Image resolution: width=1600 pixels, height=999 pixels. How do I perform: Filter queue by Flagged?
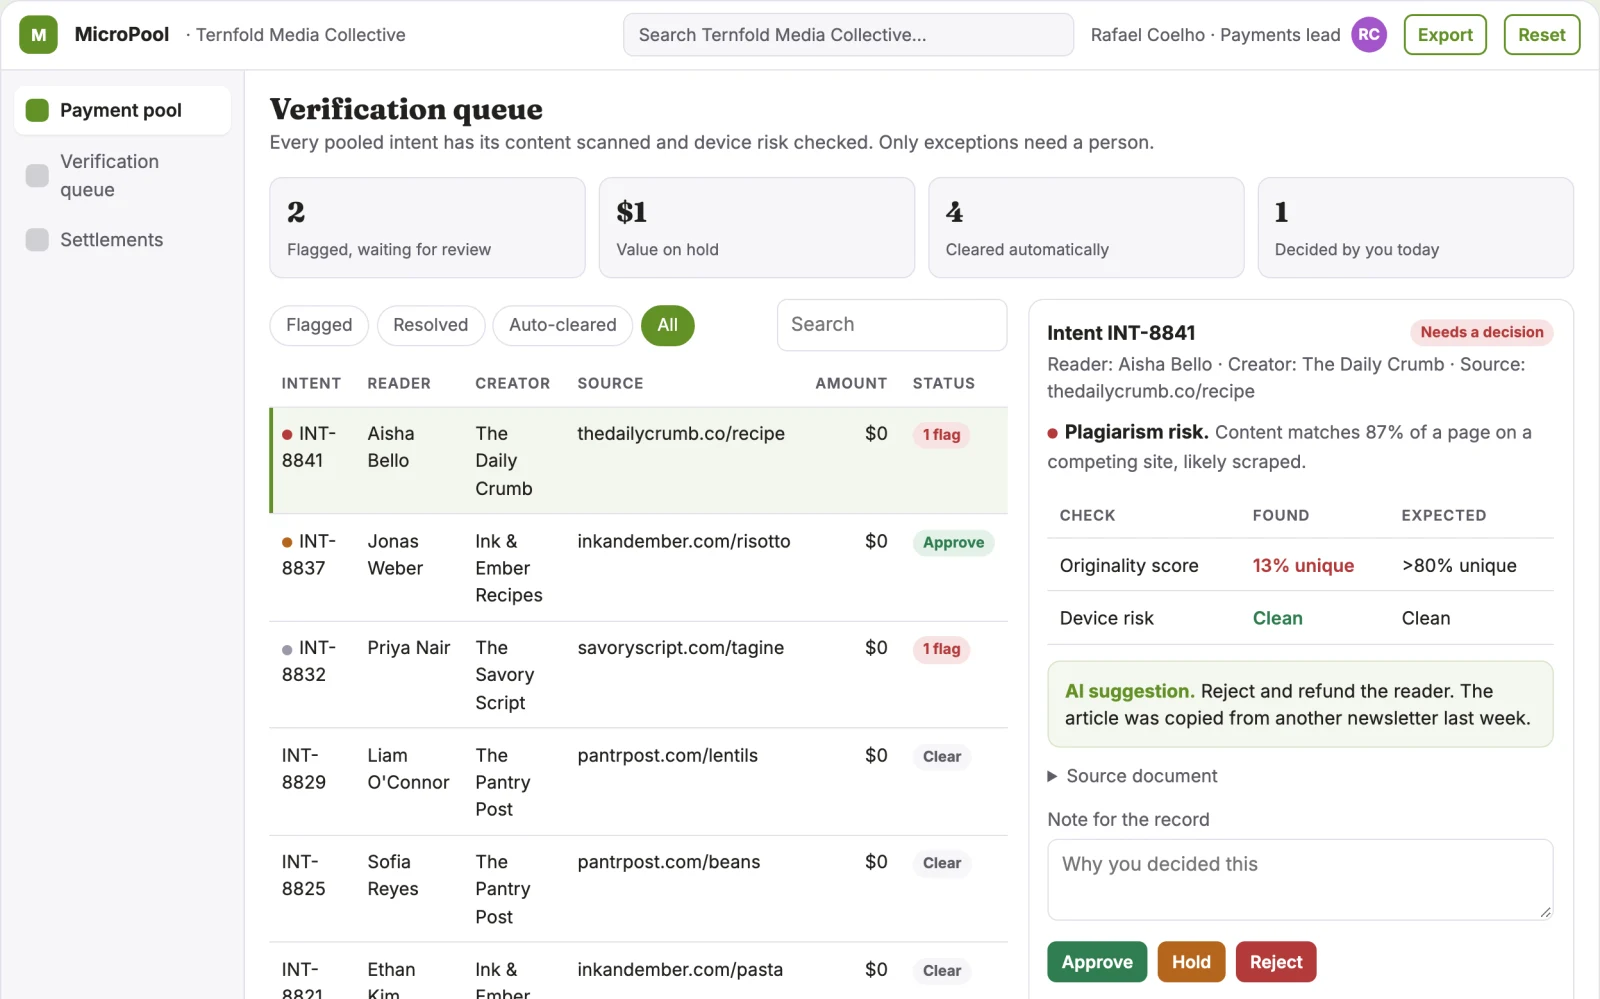(x=319, y=325)
